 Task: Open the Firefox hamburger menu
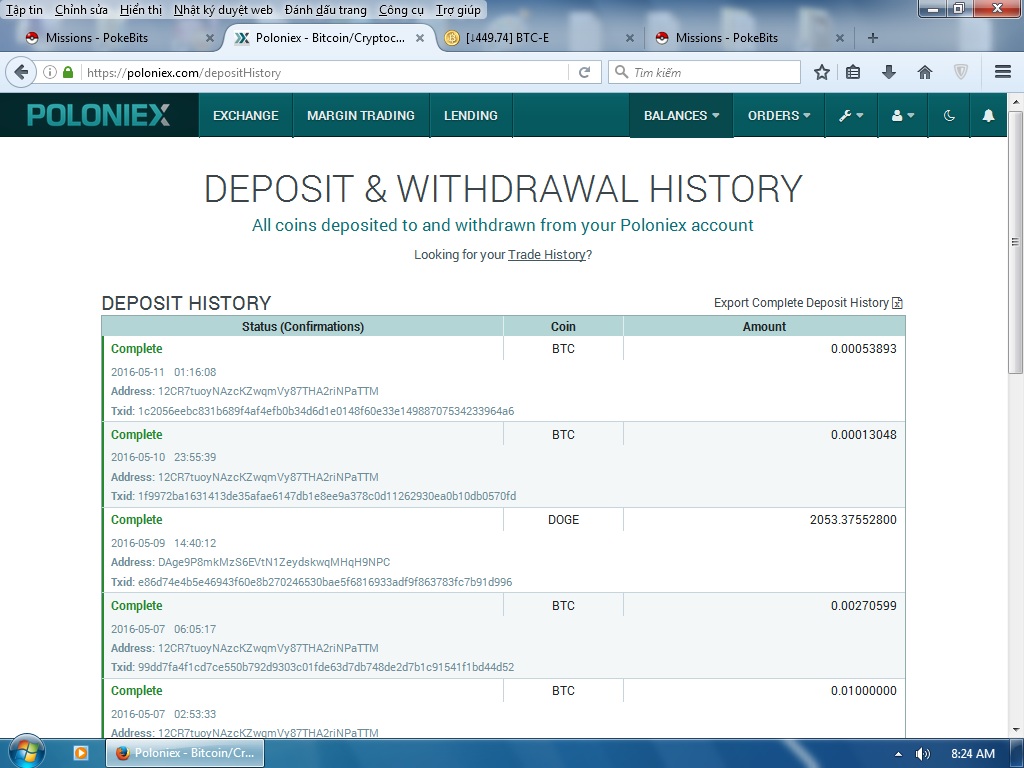click(x=1003, y=72)
